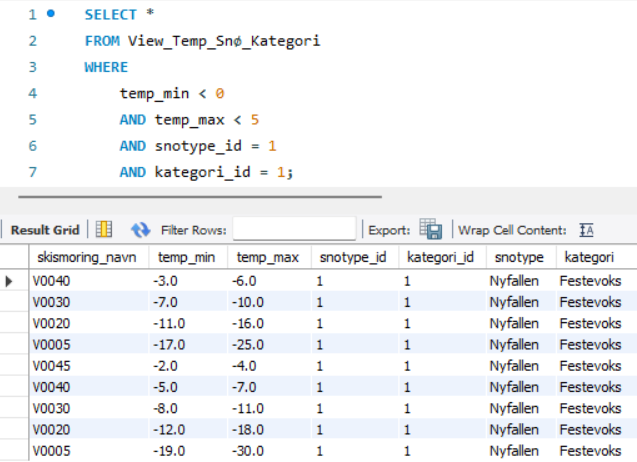Select temp_max cell -18.0
Screen dimensions: 637x462
pyautogui.click(x=269, y=430)
